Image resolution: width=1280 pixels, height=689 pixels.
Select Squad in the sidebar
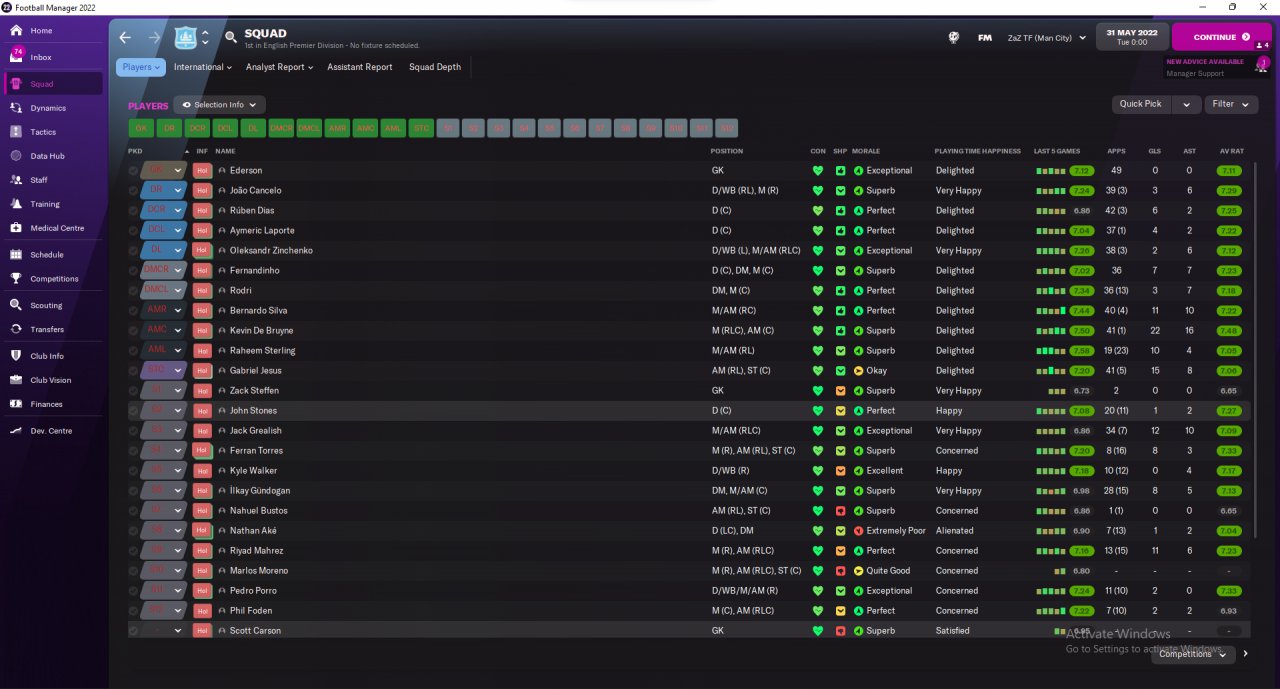[x=54, y=84]
